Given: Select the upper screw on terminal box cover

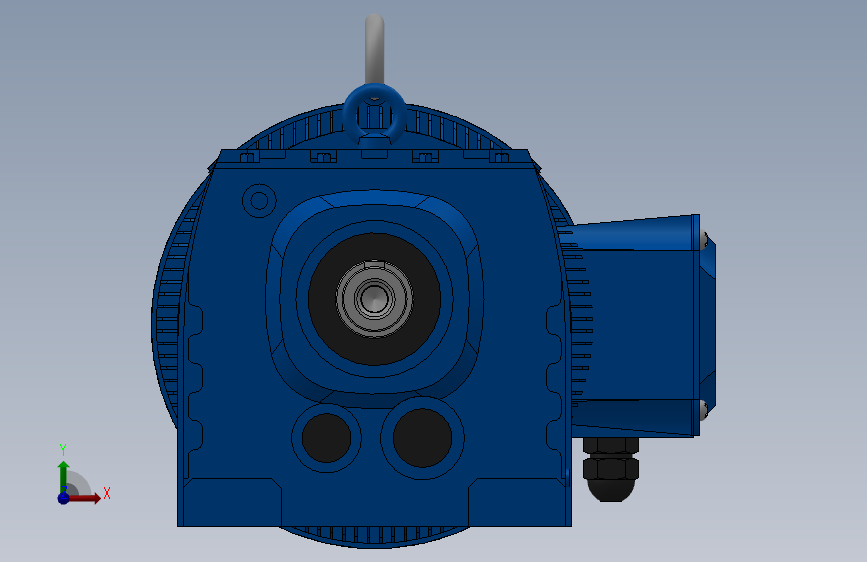Looking at the screenshot, I should (704, 240).
